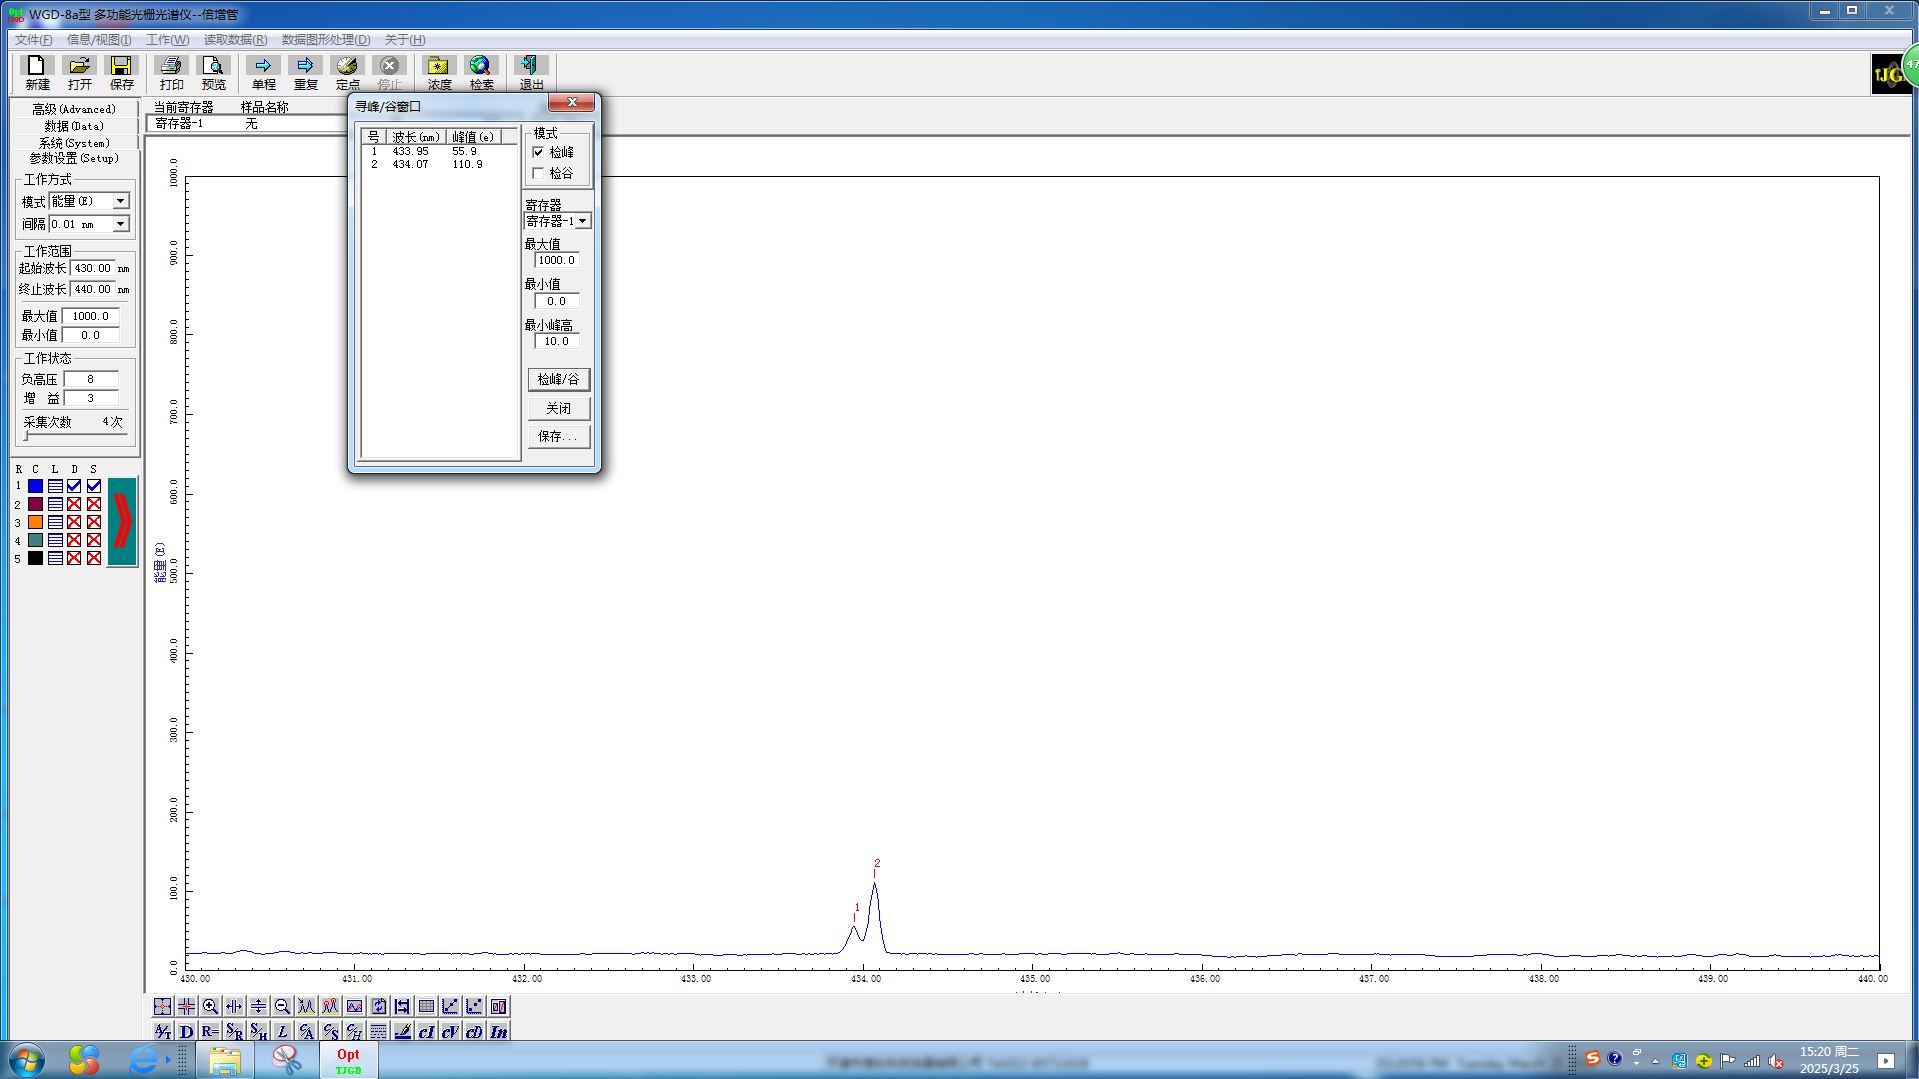Toggle register 3 D display checkbox

(74, 522)
